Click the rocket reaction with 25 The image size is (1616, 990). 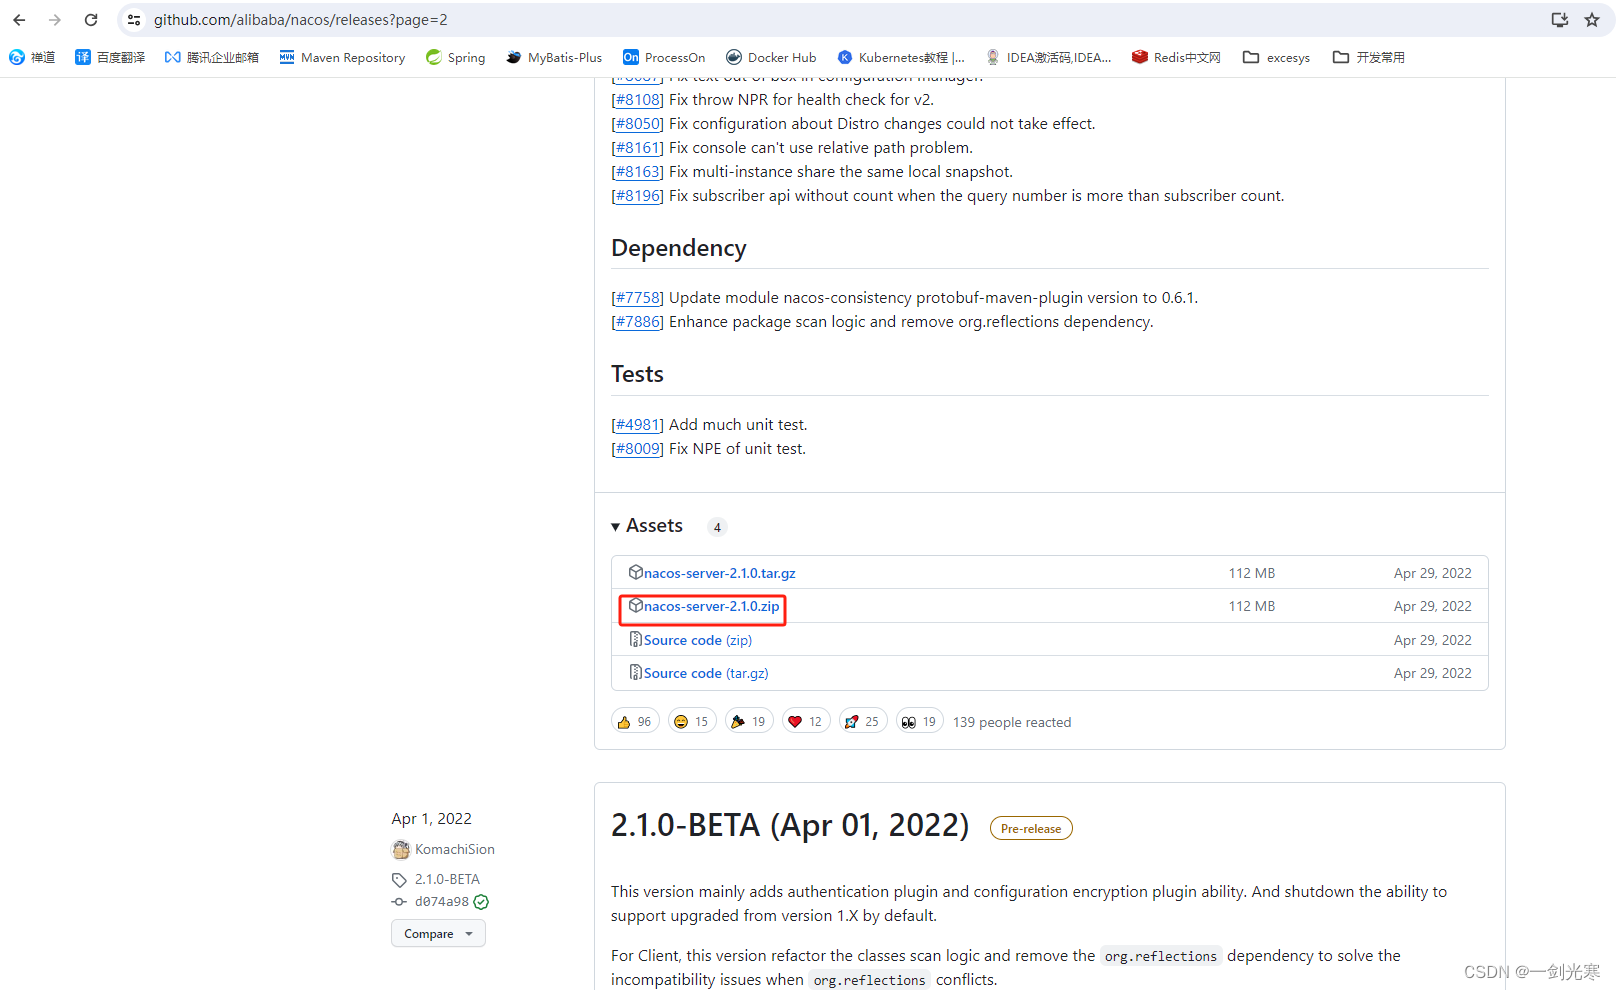(x=863, y=721)
